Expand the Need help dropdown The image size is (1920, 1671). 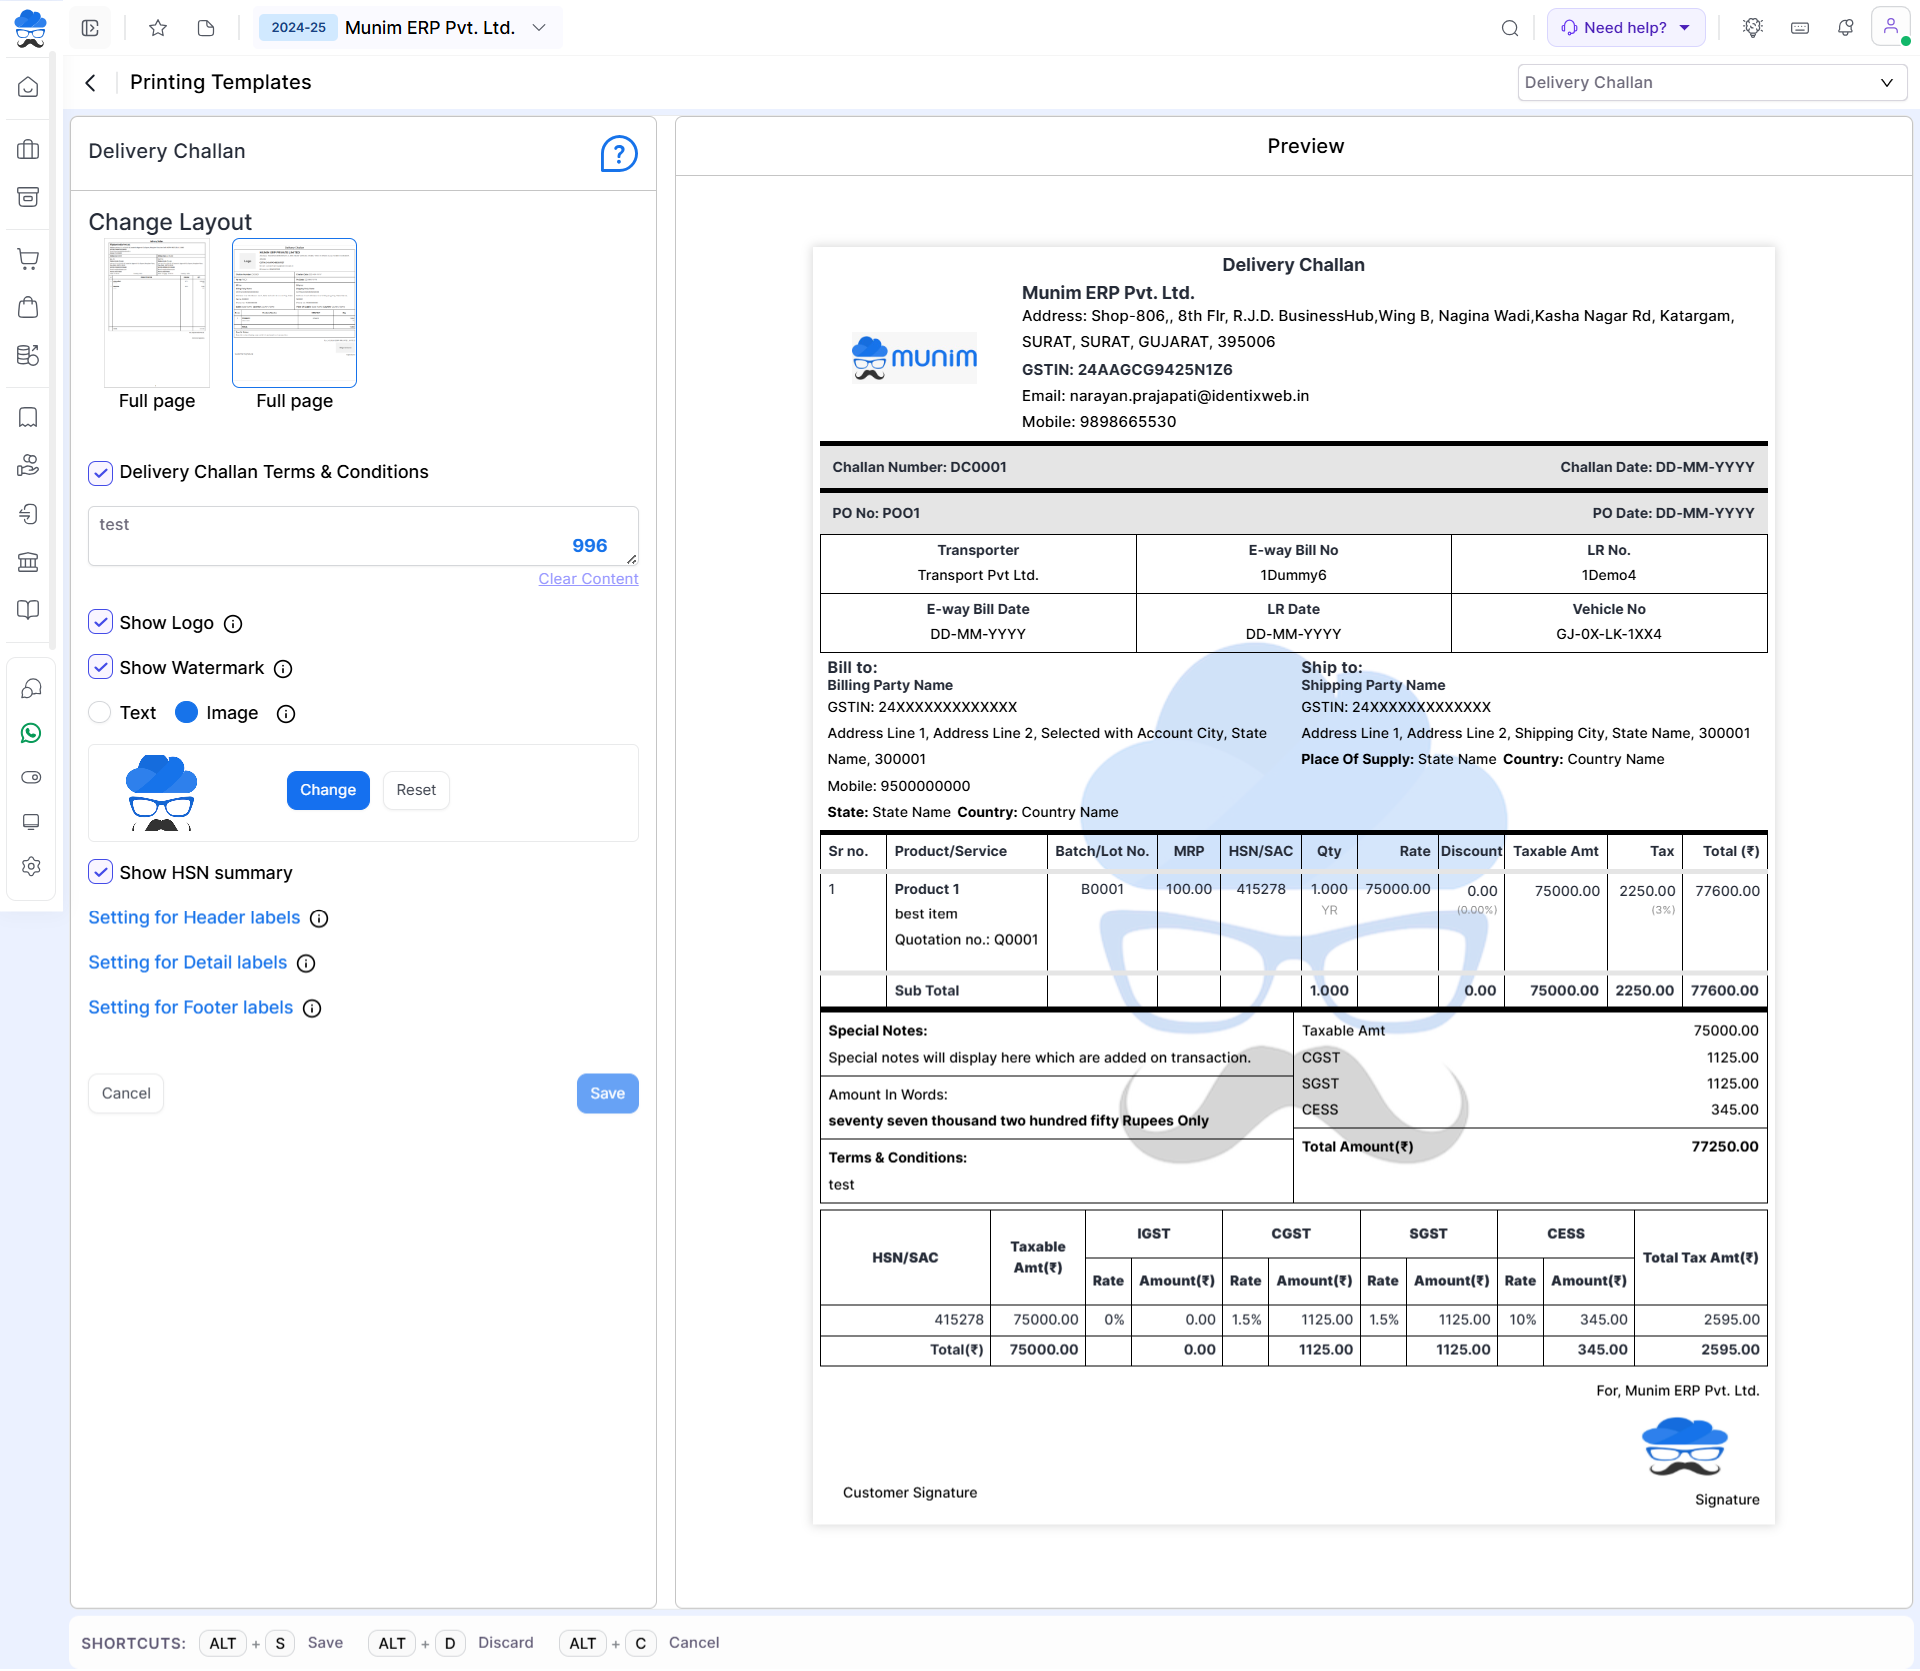(1626, 28)
